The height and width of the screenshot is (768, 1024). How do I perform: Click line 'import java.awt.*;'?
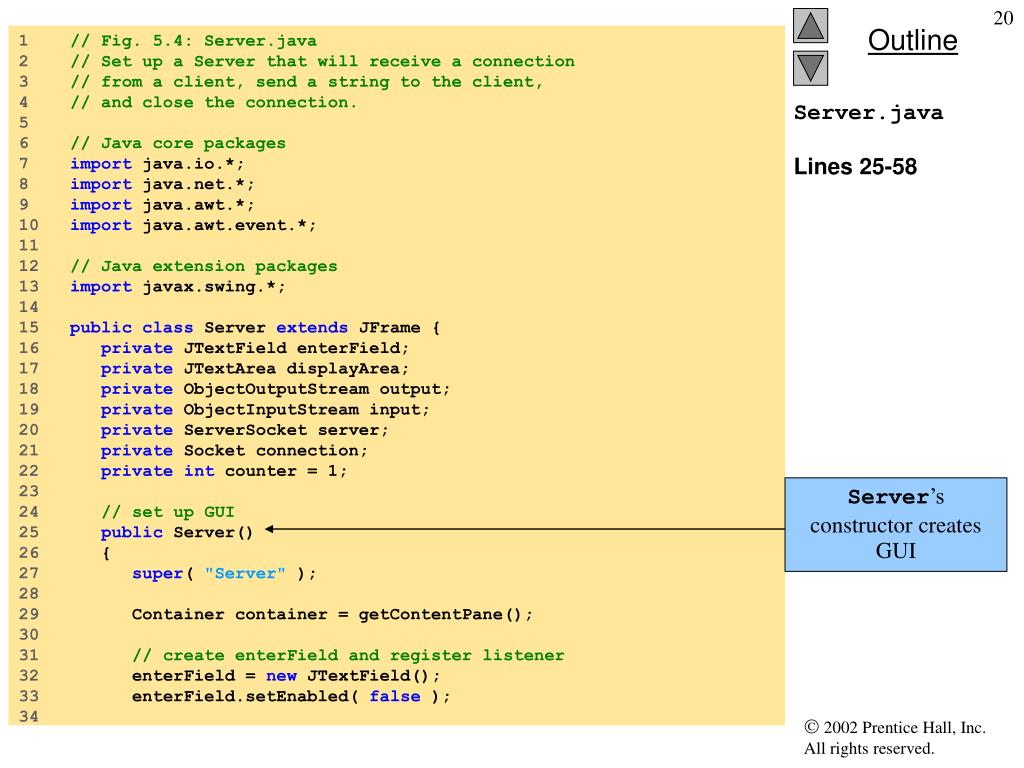coord(162,205)
